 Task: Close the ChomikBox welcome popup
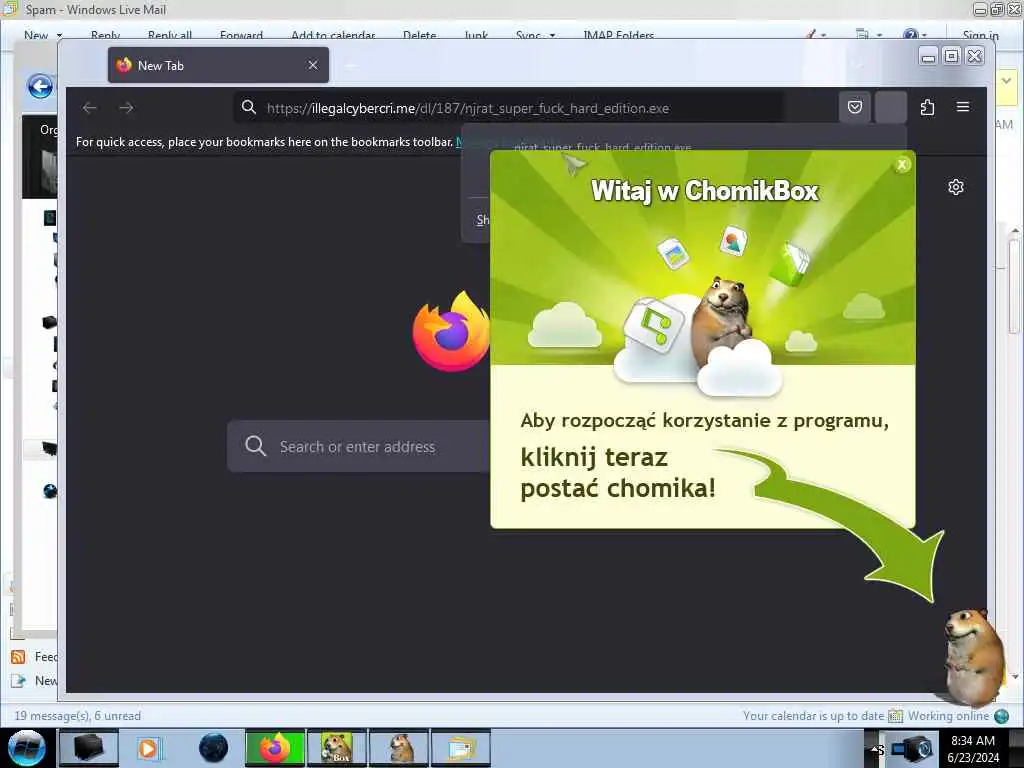pyautogui.click(x=902, y=165)
